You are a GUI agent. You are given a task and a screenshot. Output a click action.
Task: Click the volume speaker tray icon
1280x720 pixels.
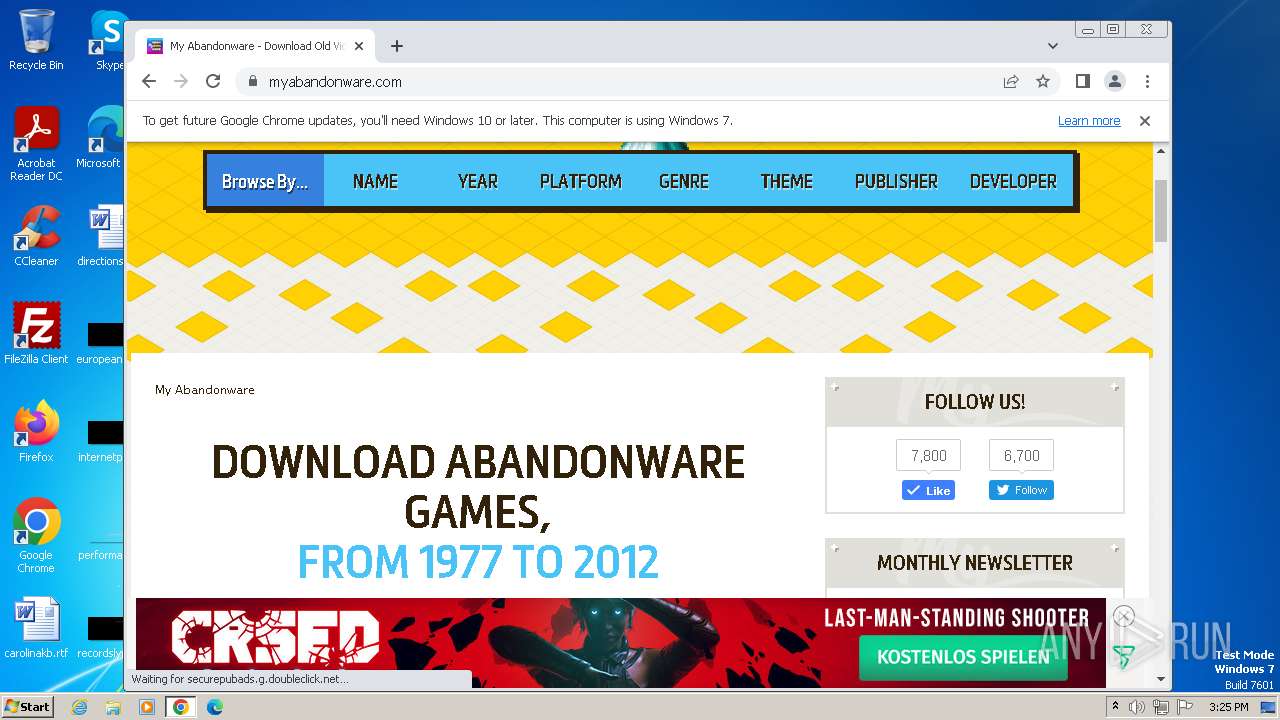[1137, 707]
